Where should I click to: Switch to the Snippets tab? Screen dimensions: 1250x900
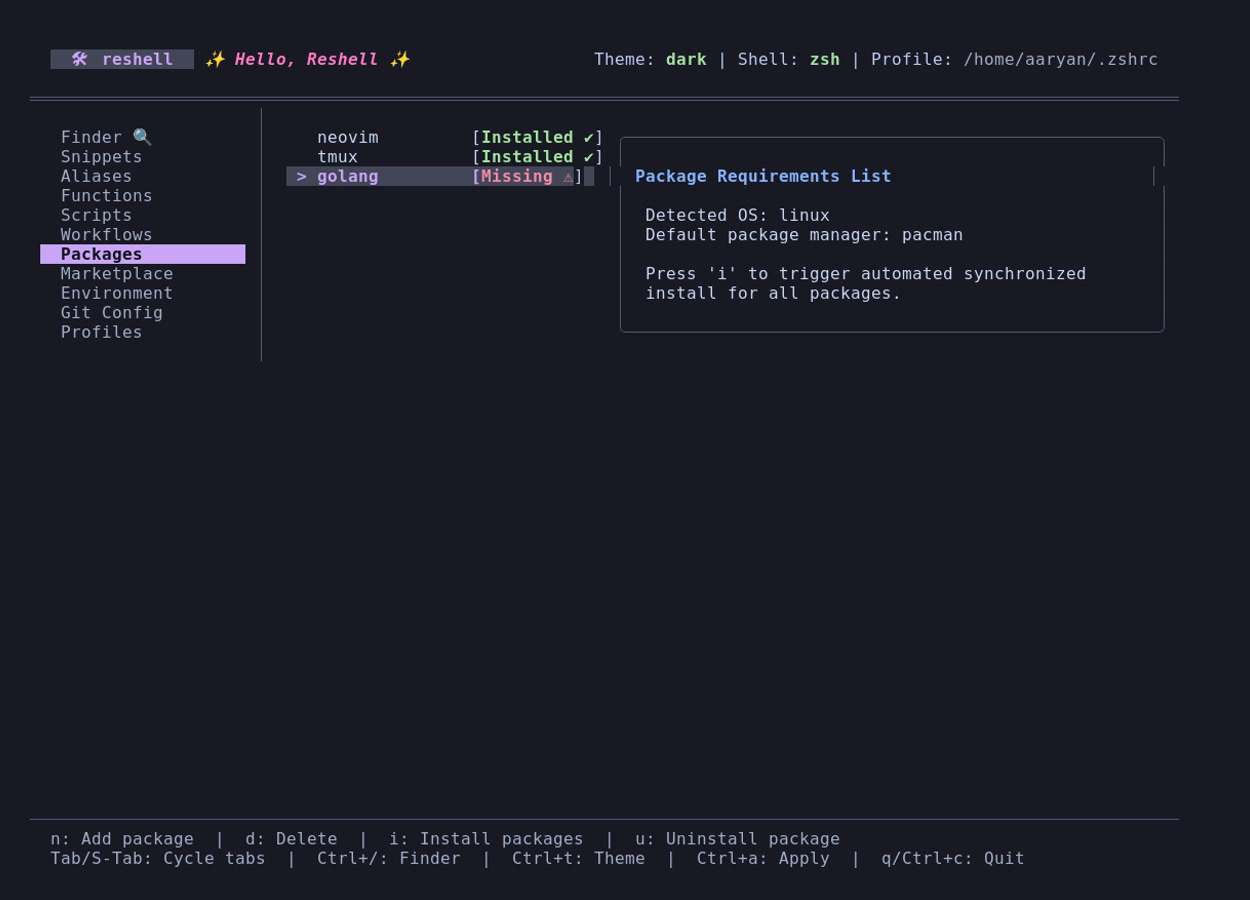tap(101, 157)
